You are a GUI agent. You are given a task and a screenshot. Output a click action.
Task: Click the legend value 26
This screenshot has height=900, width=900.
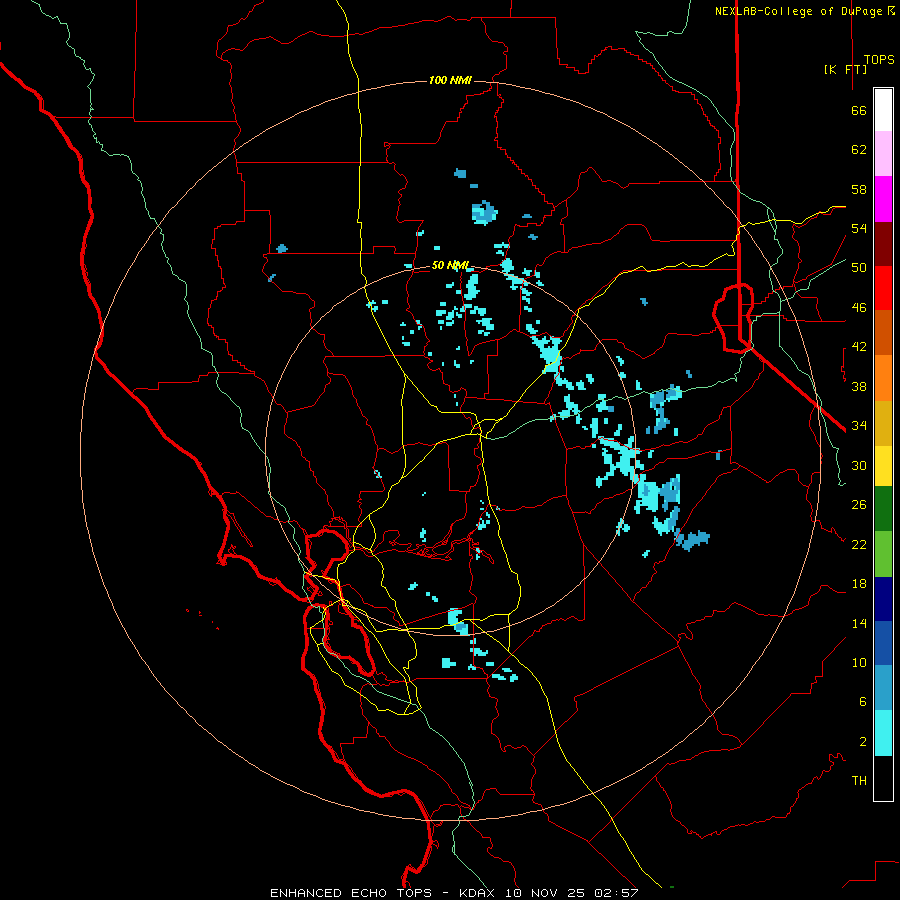tap(859, 505)
